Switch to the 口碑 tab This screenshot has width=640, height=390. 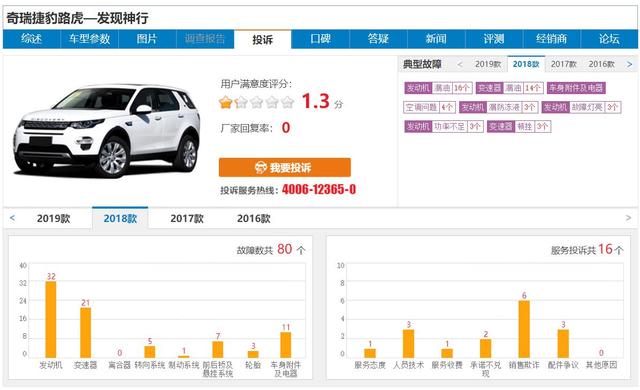pyautogui.click(x=320, y=39)
